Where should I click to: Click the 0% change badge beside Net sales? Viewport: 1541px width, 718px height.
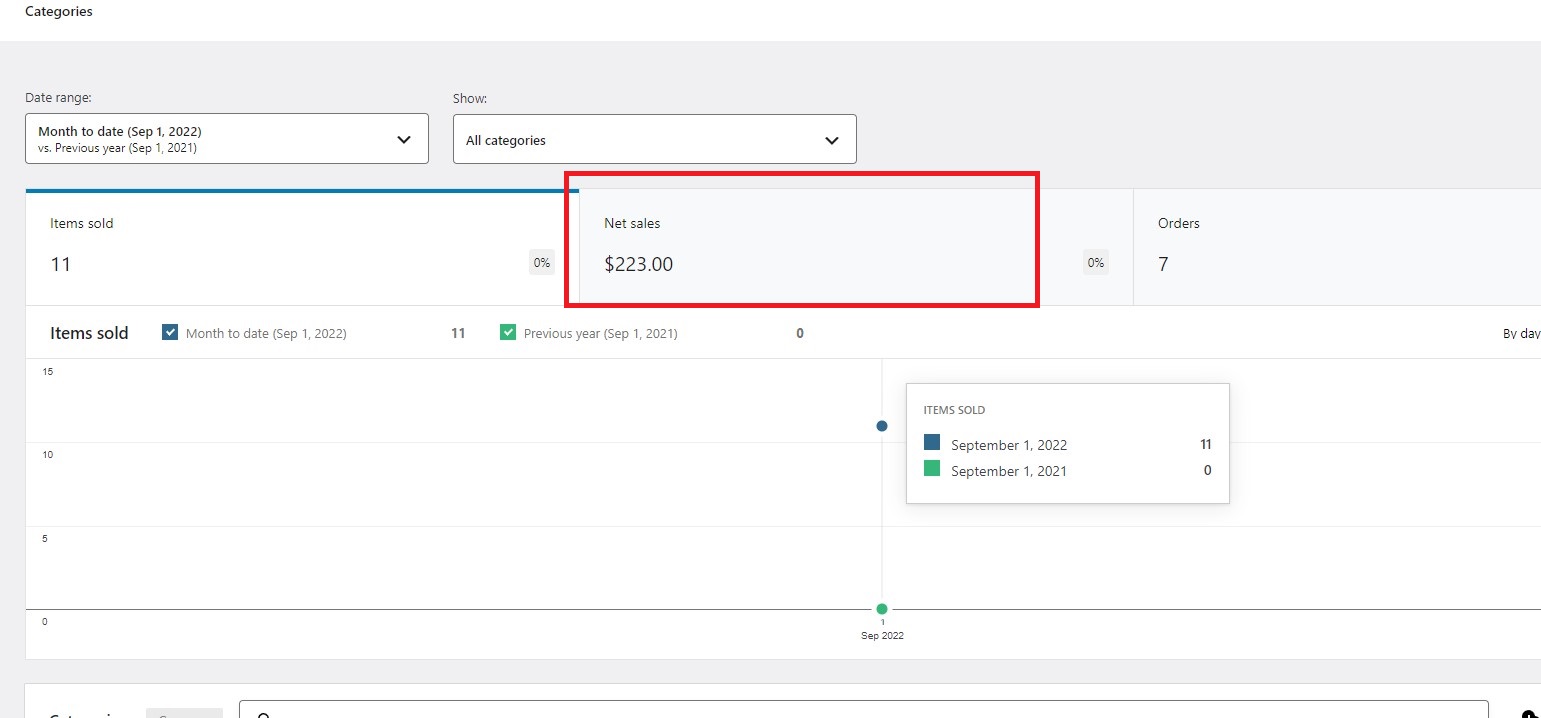pyautogui.click(x=1095, y=262)
